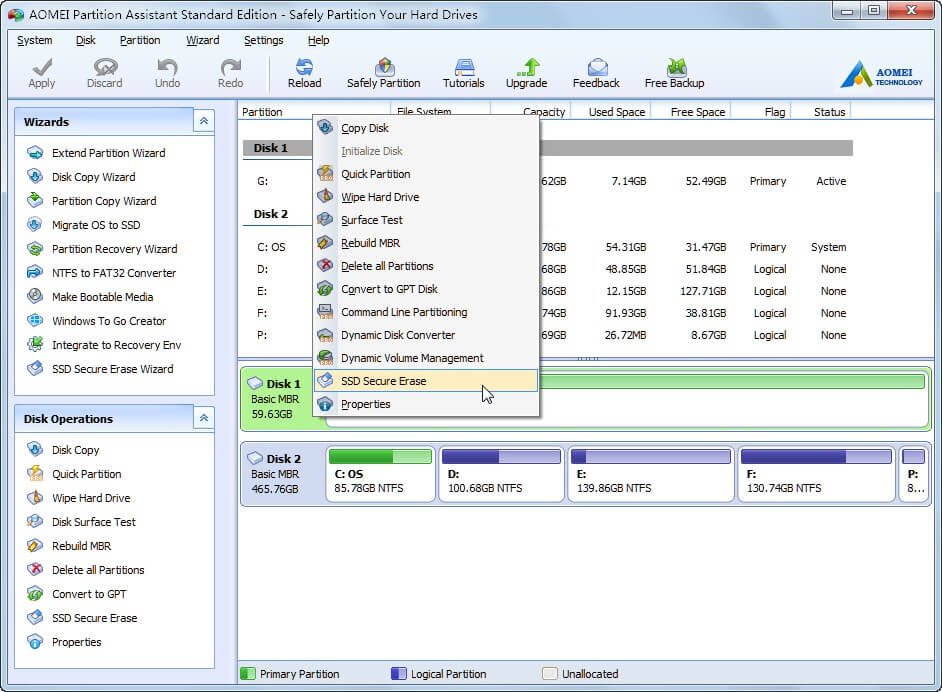Launch Free Backup from the toolbar
The width and height of the screenshot is (942, 692).
[674, 73]
